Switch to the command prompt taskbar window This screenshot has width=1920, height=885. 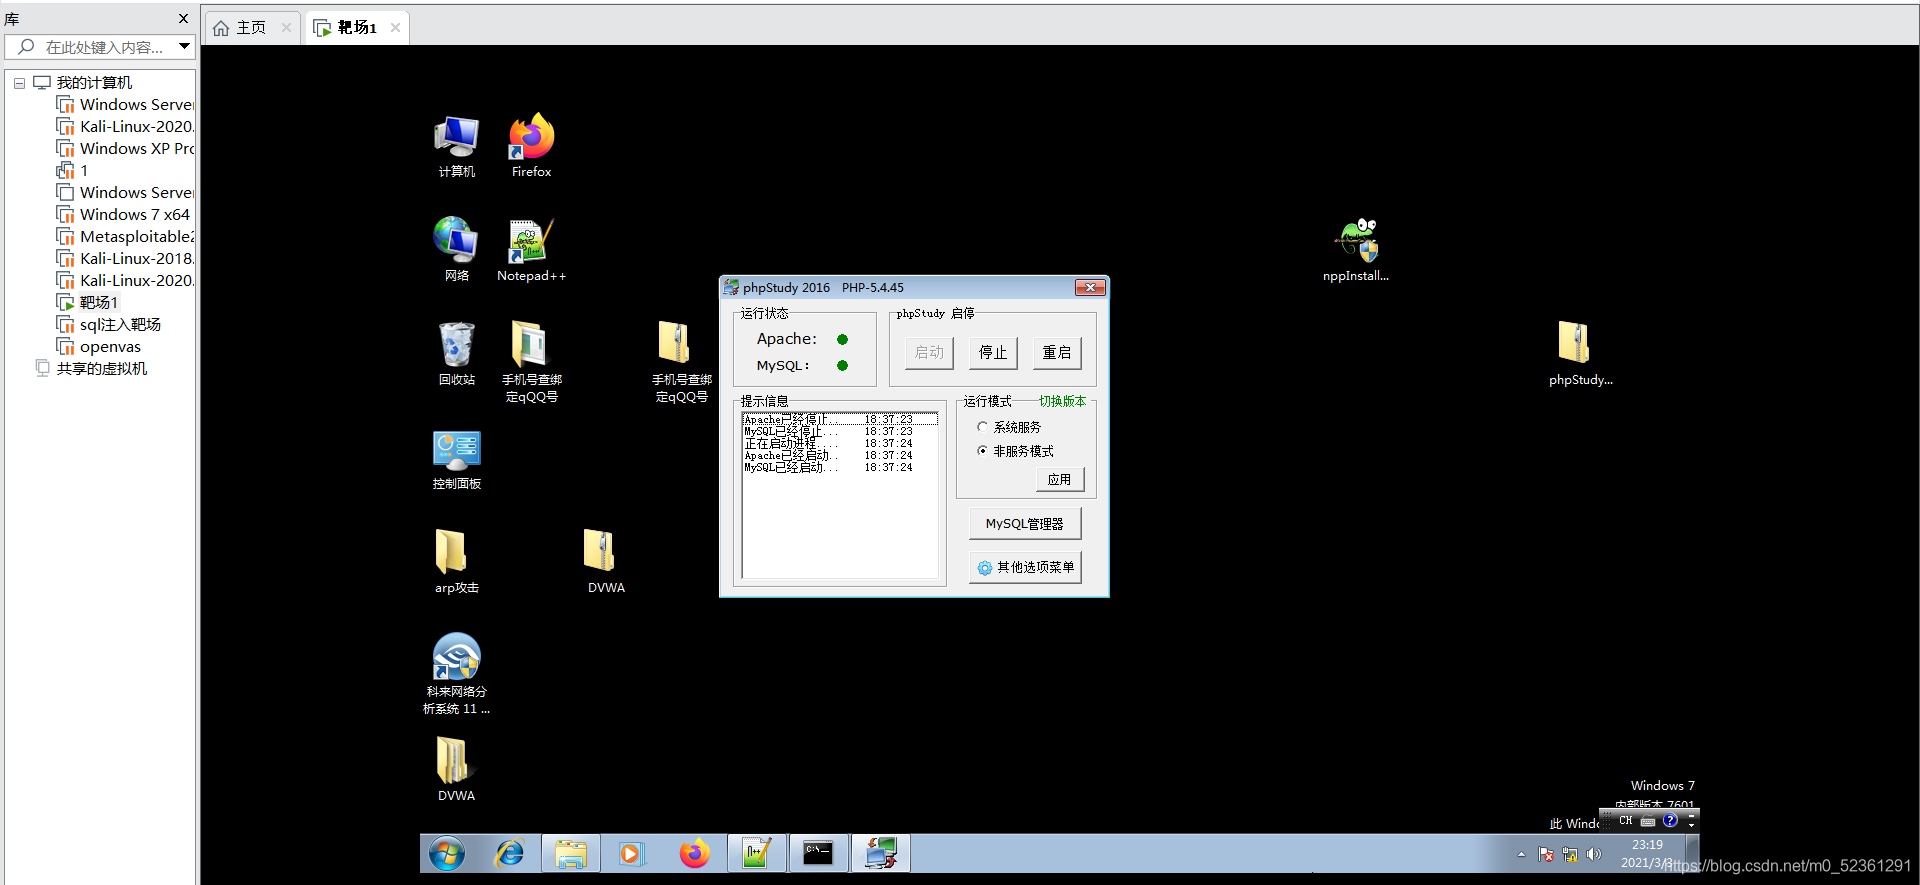click(x=819, y=854)
